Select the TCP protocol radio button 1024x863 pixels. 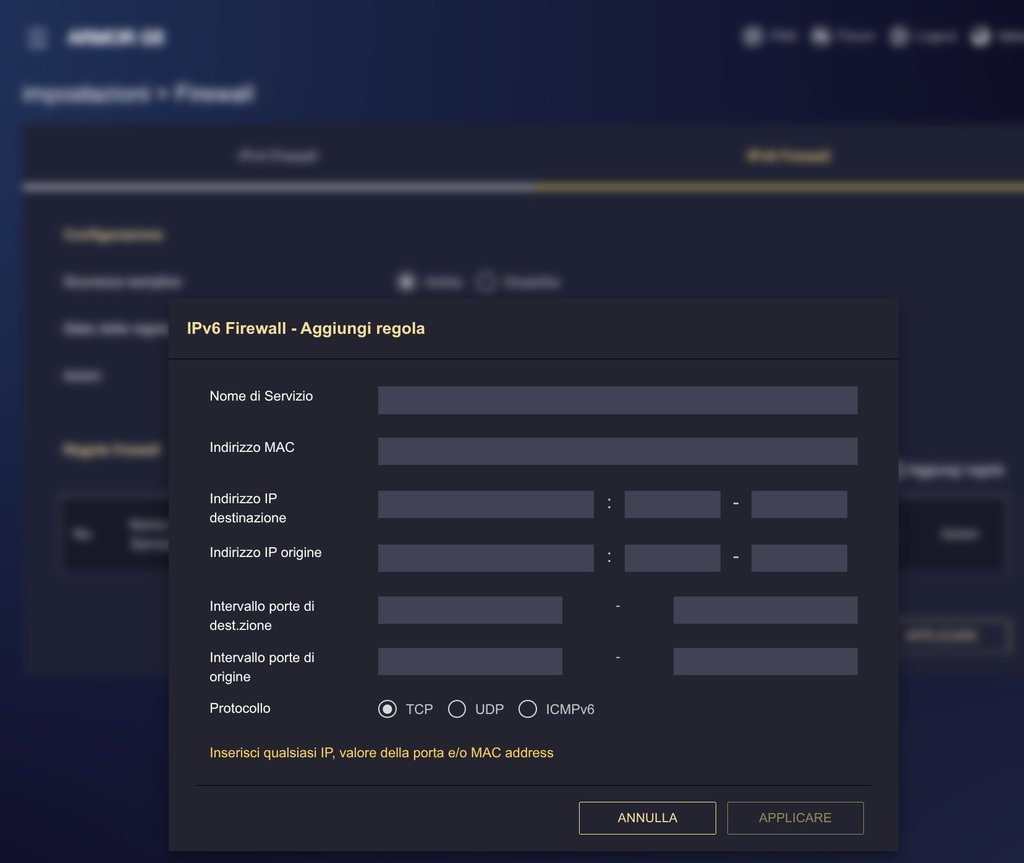point(388,709)
